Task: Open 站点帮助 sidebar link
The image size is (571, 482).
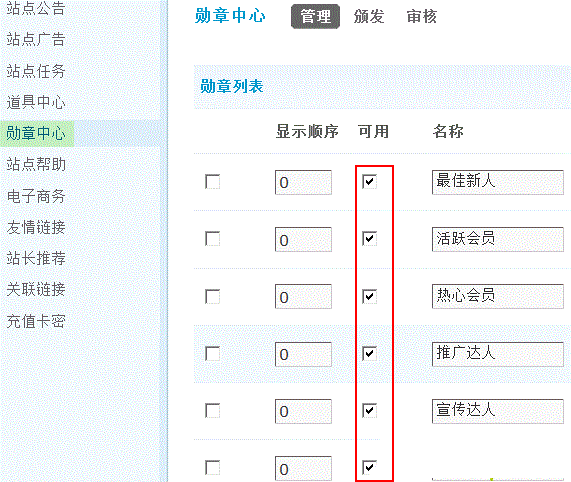Action: pyautogui.click(x=36, y=165)
